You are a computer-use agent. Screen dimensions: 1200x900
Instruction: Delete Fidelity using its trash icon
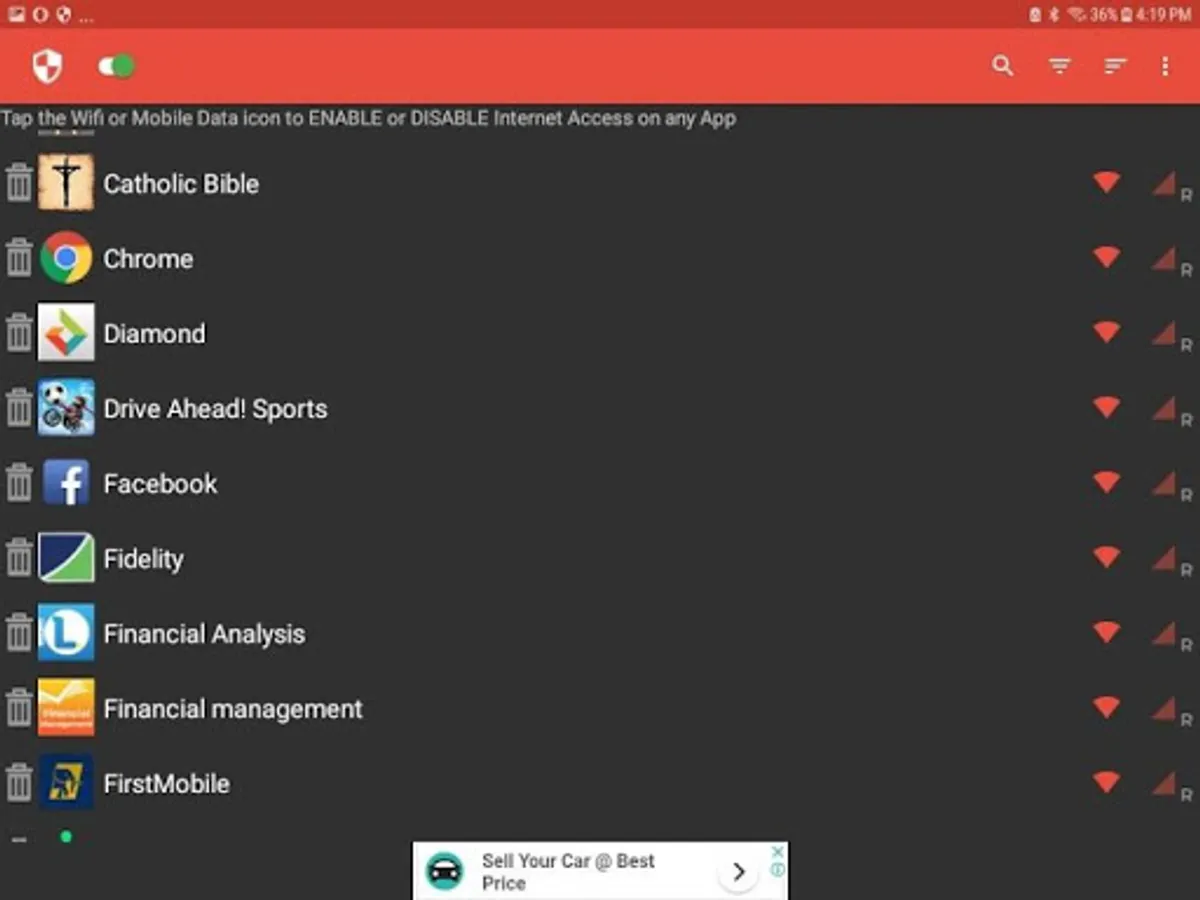19,558
